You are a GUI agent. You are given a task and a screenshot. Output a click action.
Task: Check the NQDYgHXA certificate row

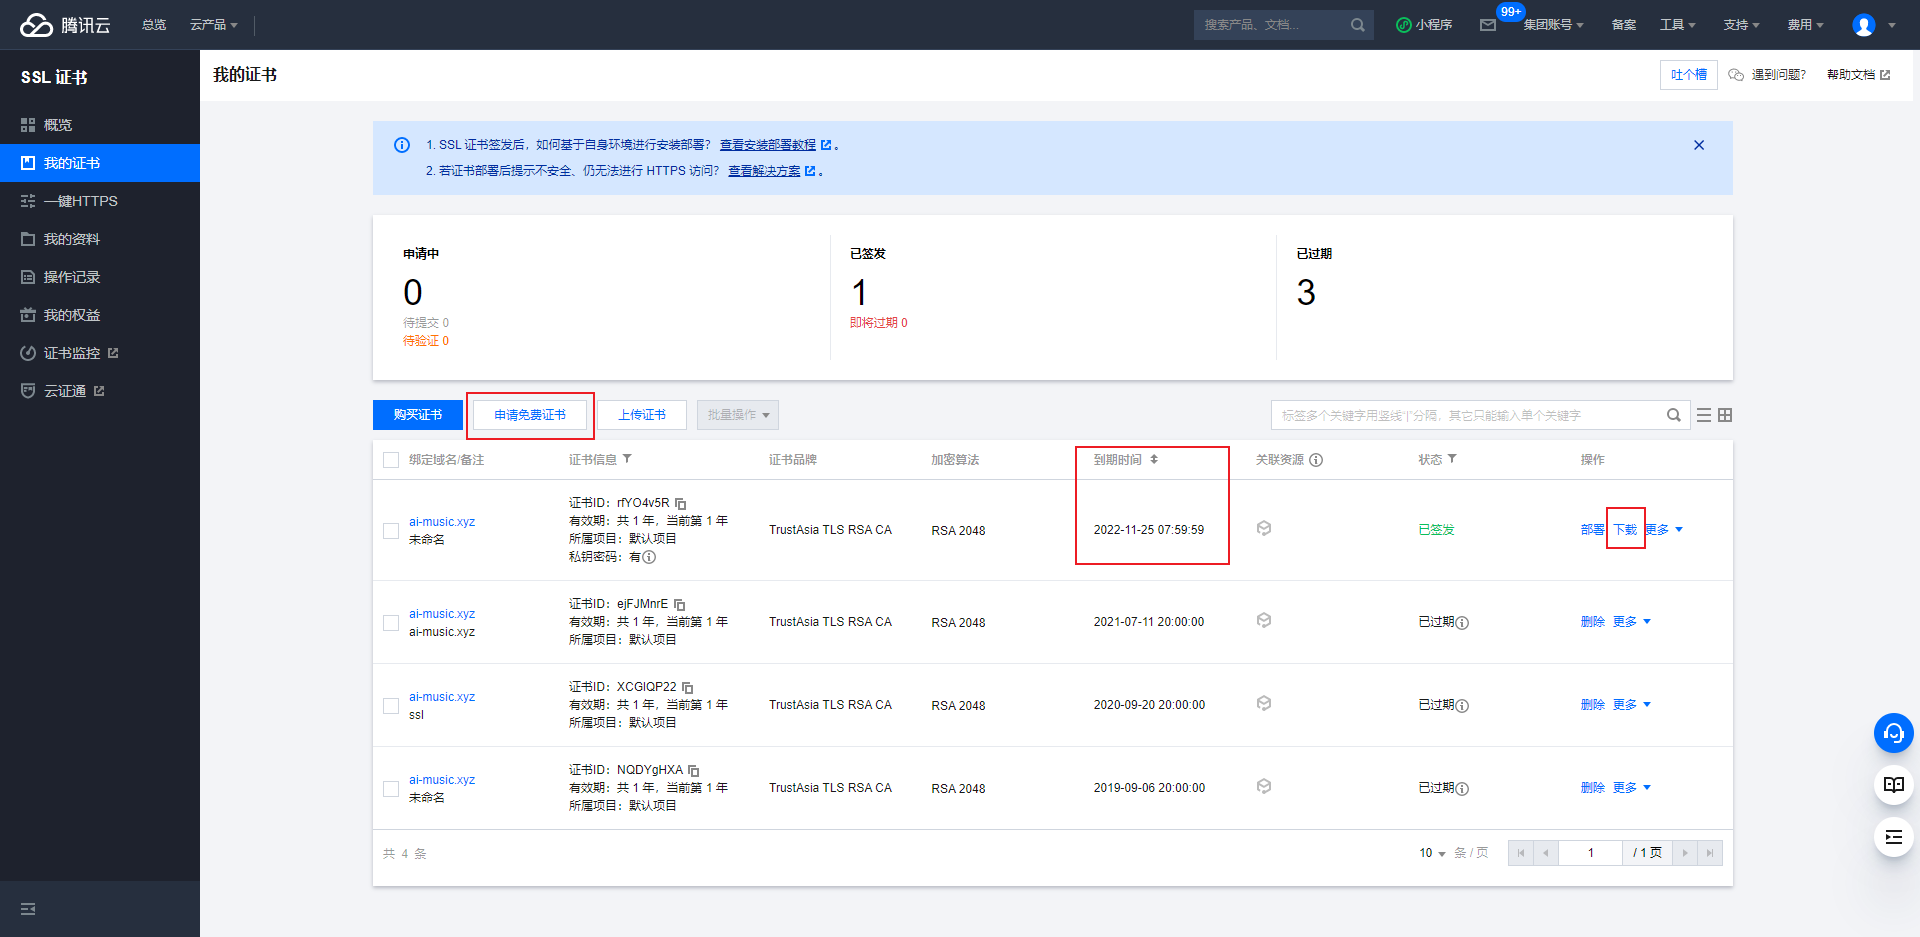(x=391, y=789)
